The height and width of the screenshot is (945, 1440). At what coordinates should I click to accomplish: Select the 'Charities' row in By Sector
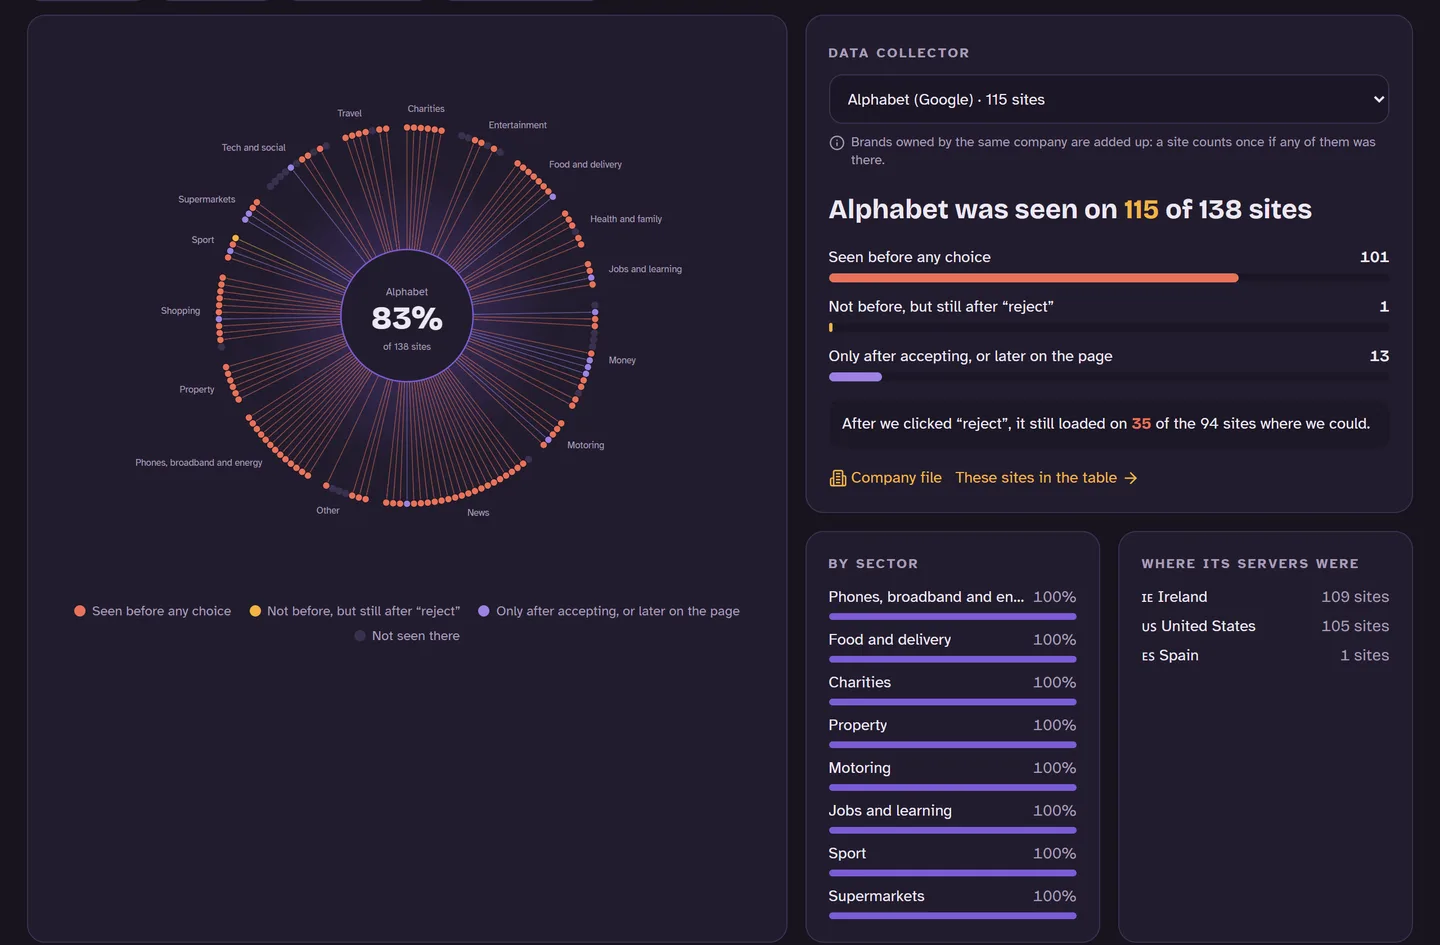(952, 690)
